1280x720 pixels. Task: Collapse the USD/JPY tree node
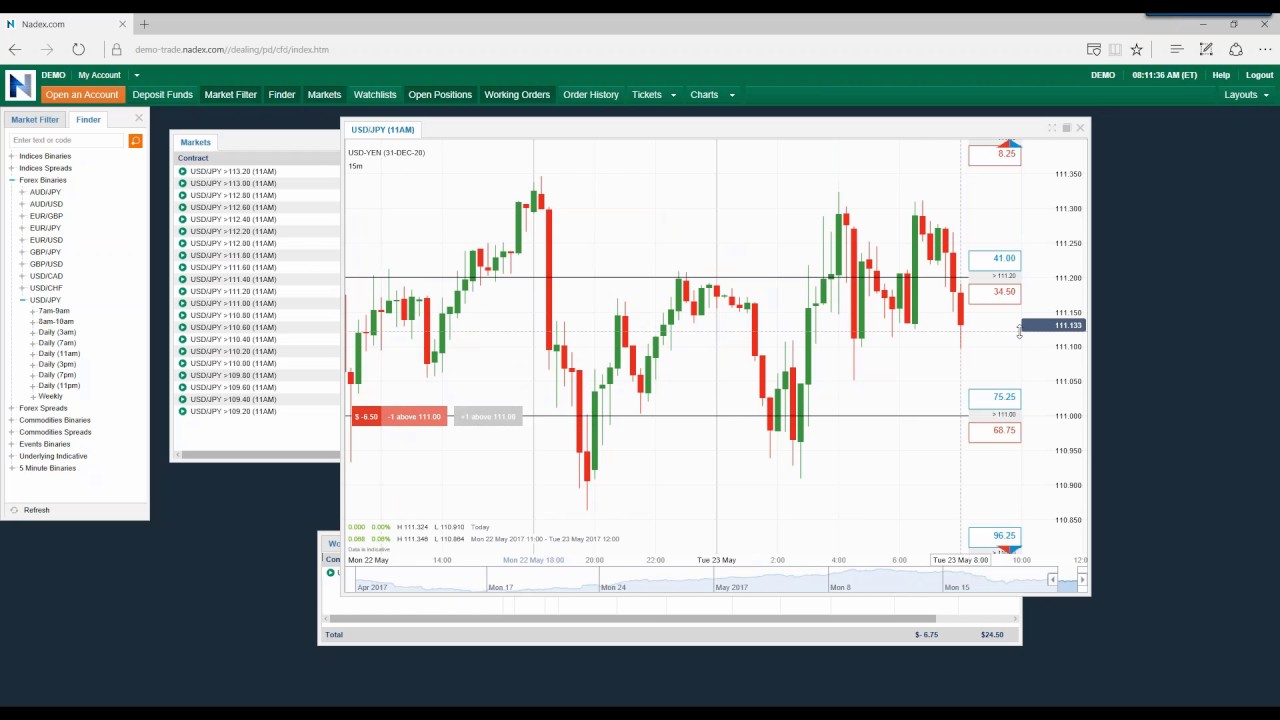tap(22, 300)
